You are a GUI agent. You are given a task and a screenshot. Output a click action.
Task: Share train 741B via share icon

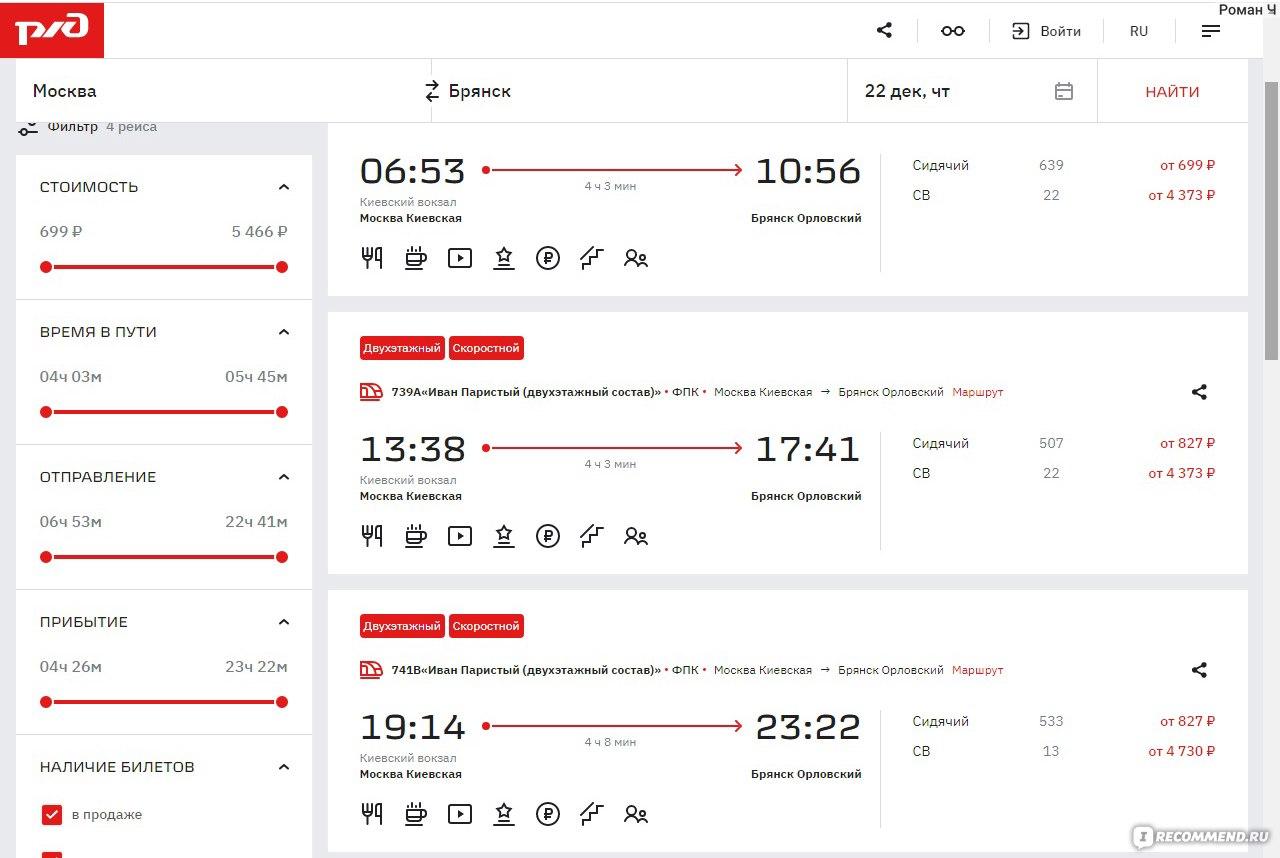coord(1199,670)
